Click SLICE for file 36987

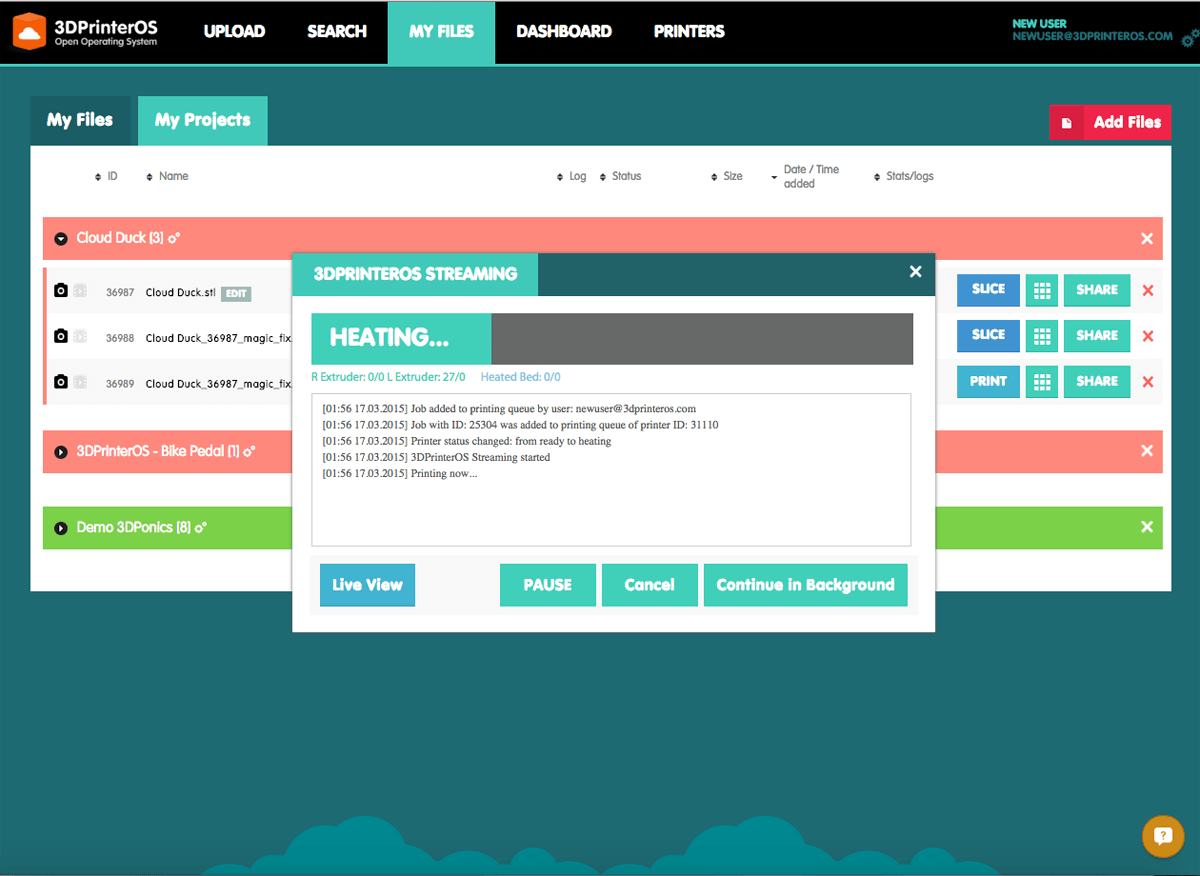[988, 290]
